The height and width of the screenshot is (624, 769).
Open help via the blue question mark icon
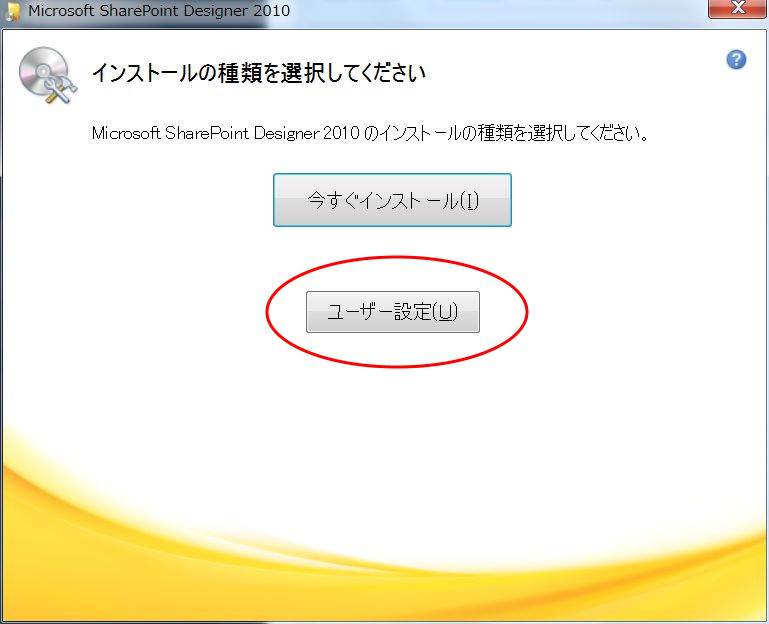pyautogui.click(x=736, y=59)
